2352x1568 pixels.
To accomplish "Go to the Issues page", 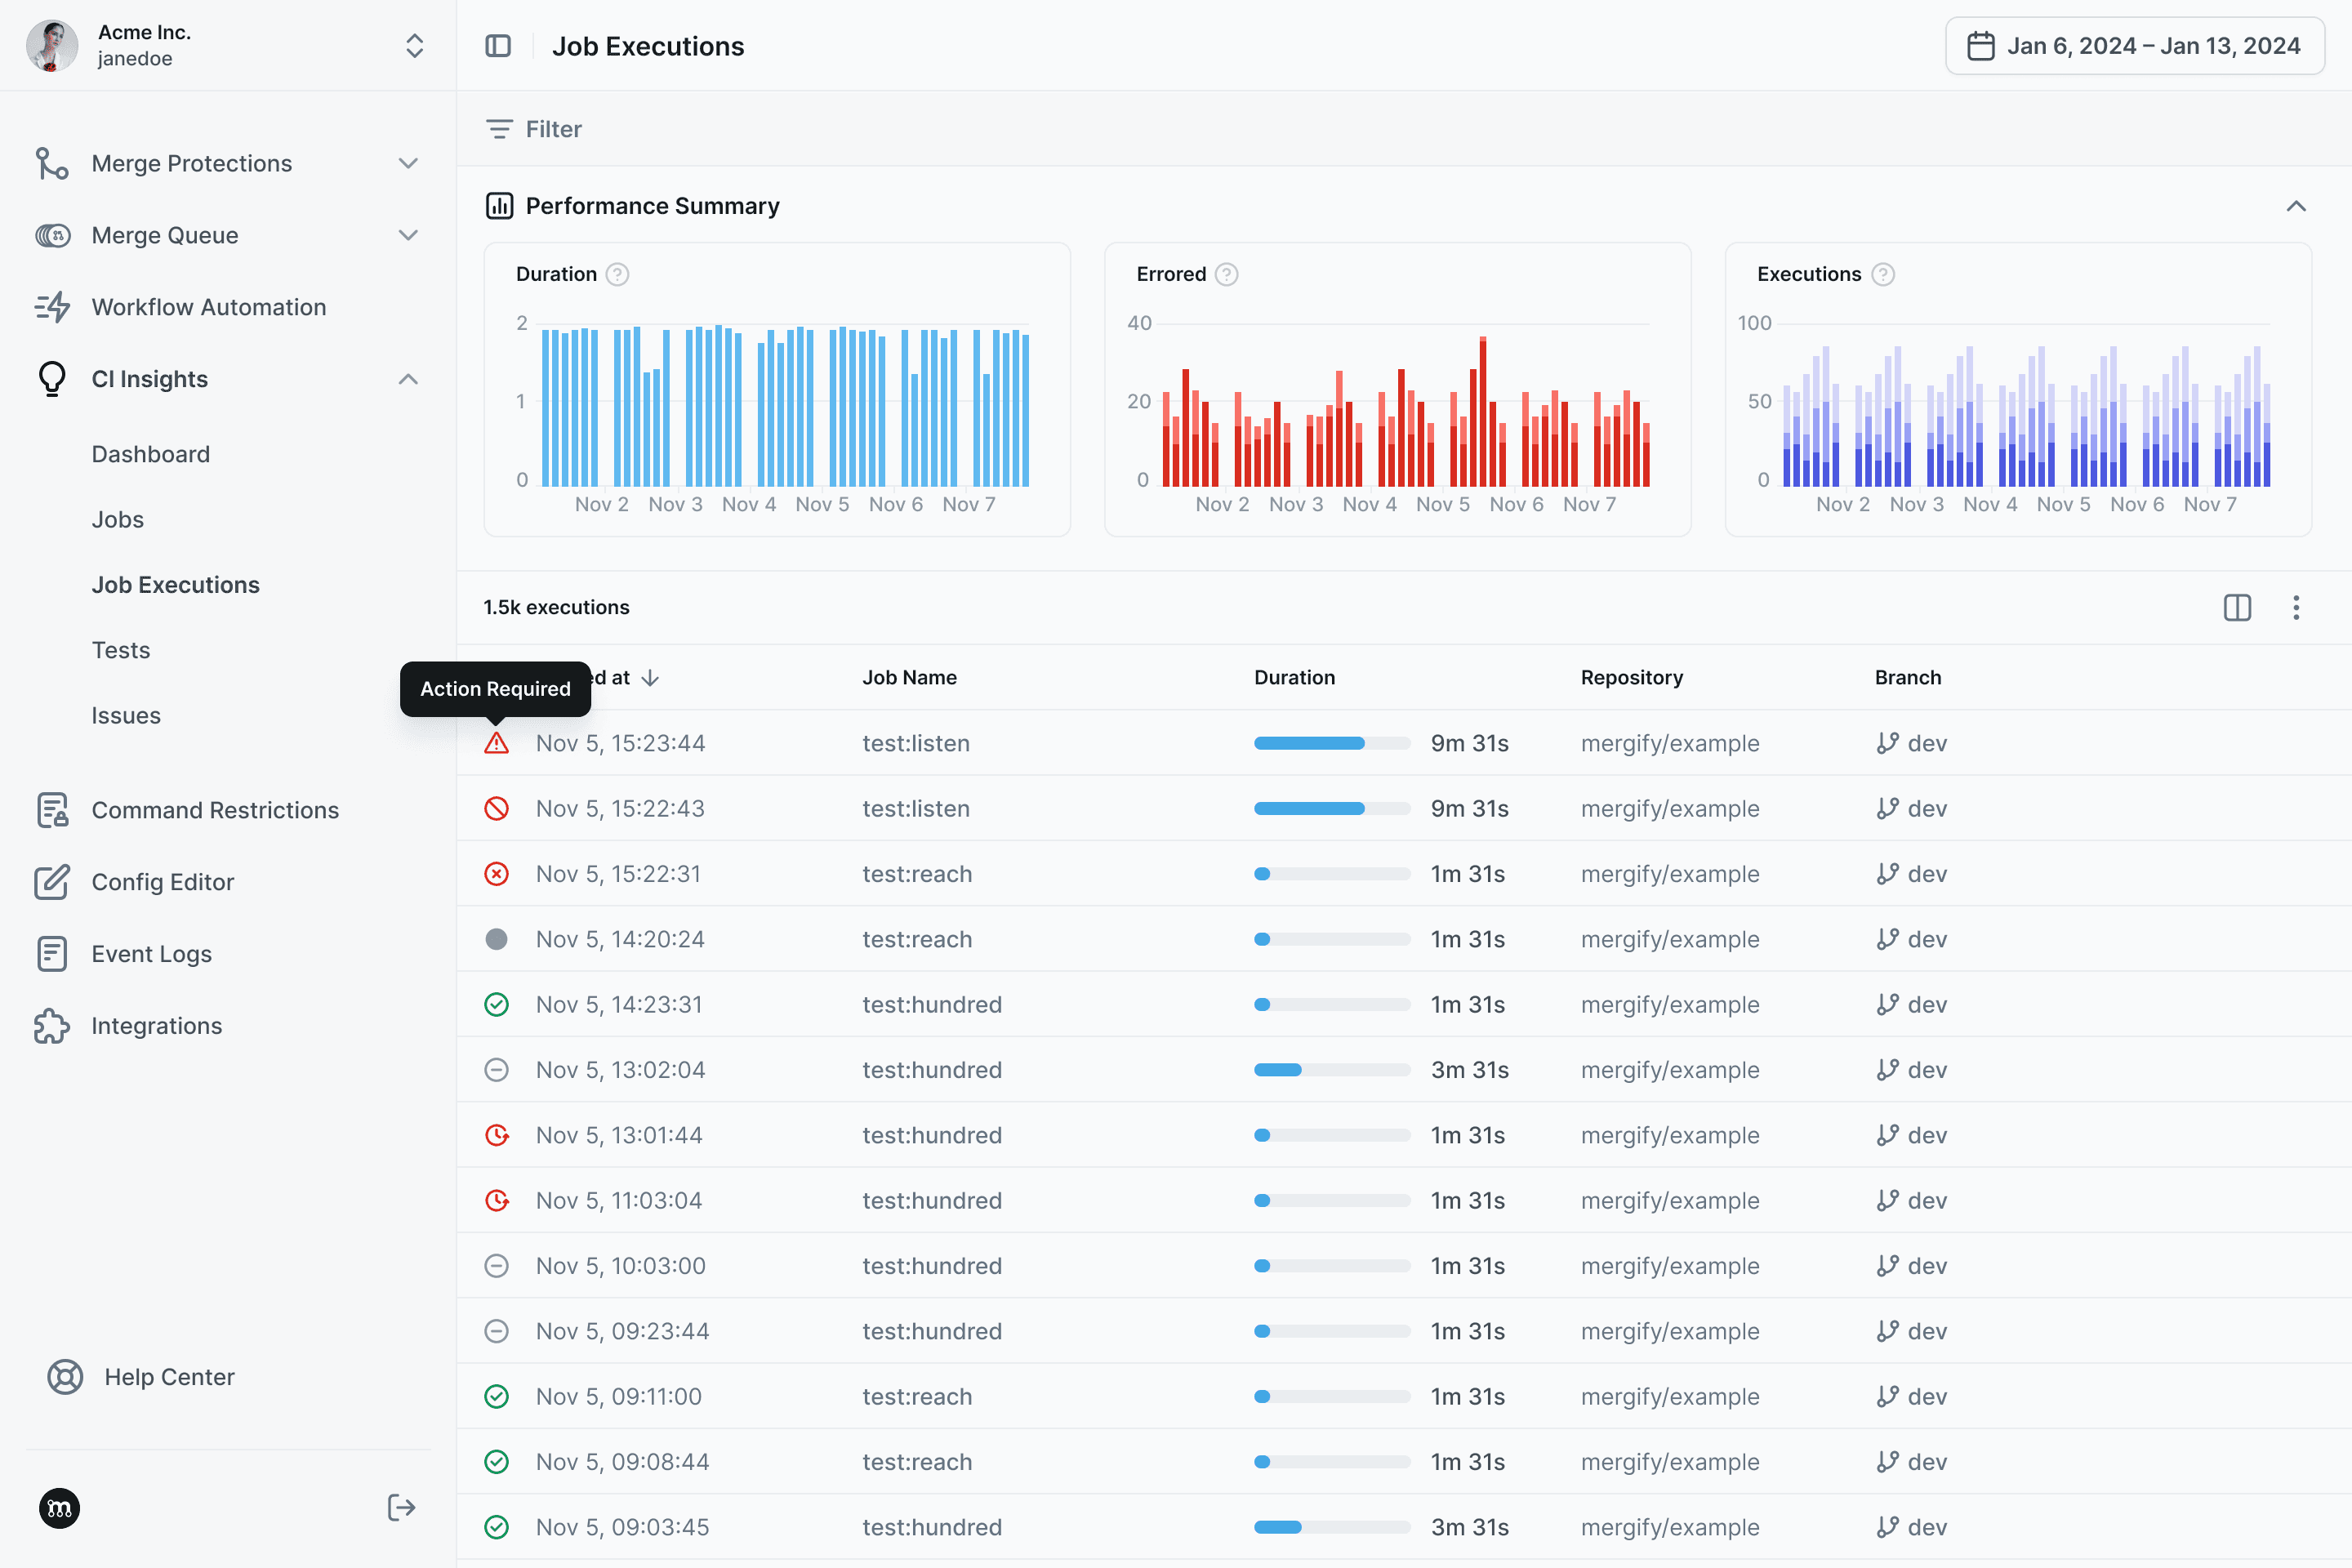I will tap(126, 715).
